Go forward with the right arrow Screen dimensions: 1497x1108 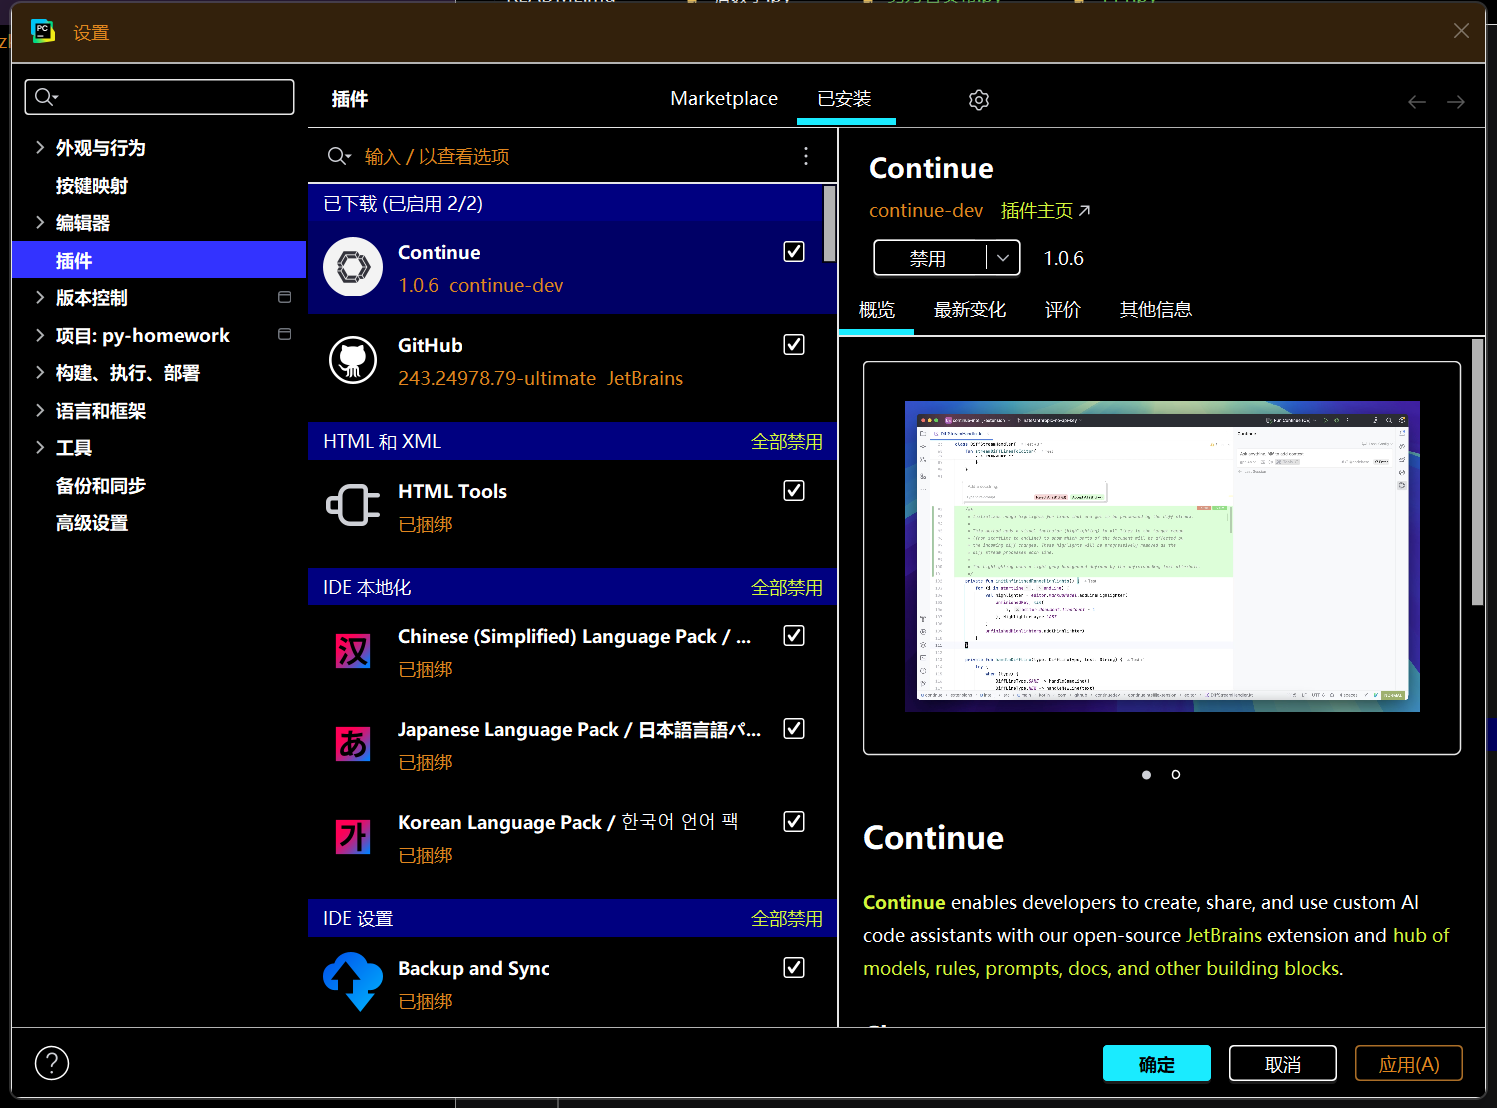coord(1456,102)
